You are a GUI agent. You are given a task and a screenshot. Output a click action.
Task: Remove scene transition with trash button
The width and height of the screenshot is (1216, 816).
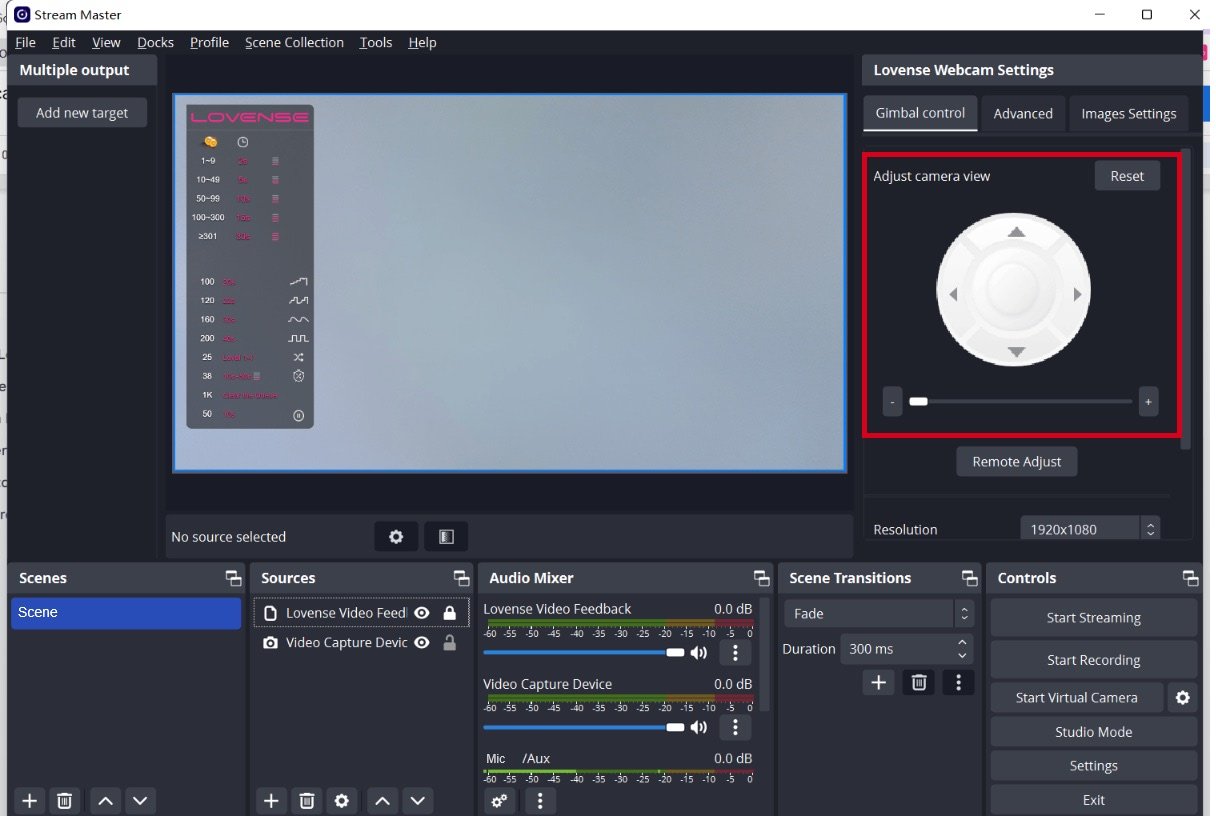[x=919, y=682]
